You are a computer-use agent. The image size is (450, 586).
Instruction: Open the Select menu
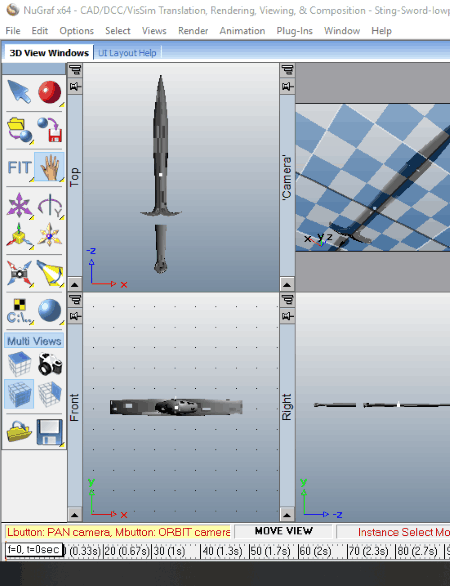coord(118,31)
